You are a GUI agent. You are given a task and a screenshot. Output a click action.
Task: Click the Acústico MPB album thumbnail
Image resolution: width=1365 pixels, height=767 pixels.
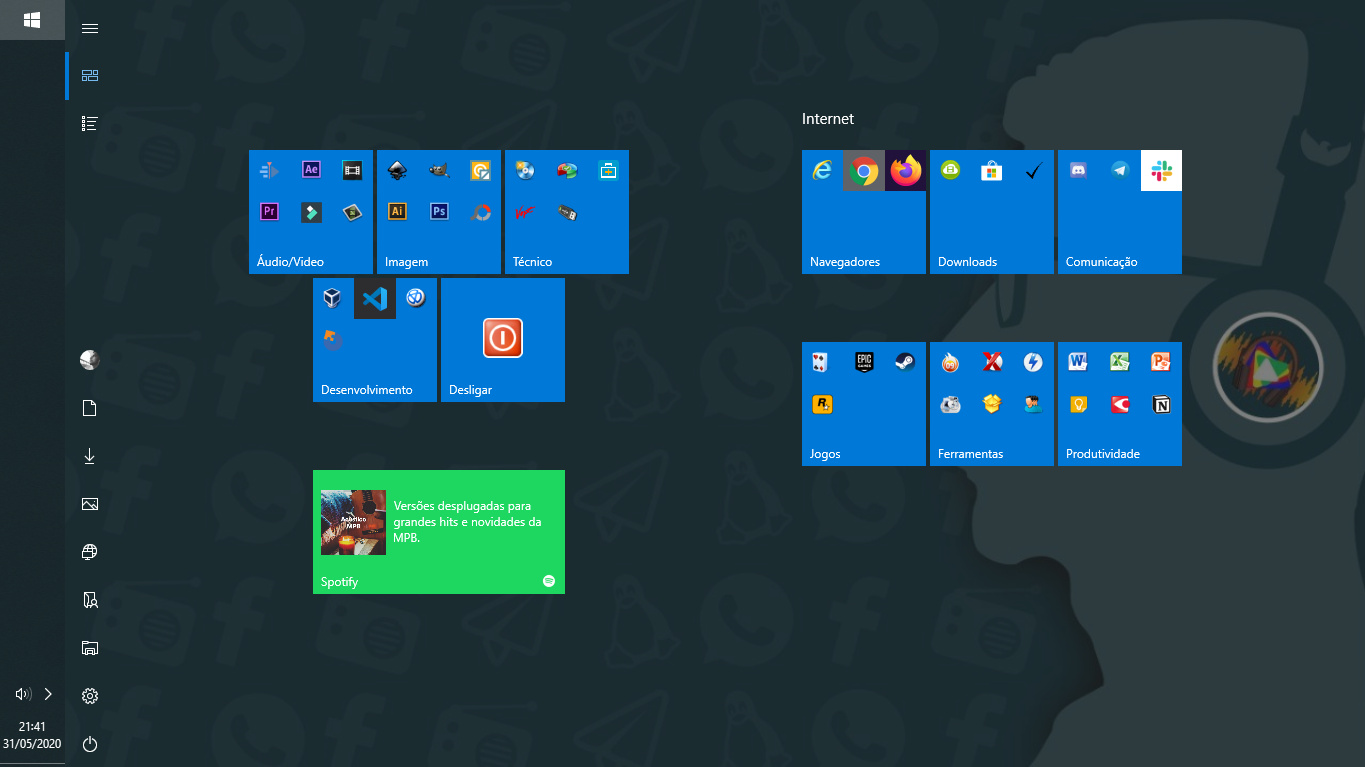353,522
